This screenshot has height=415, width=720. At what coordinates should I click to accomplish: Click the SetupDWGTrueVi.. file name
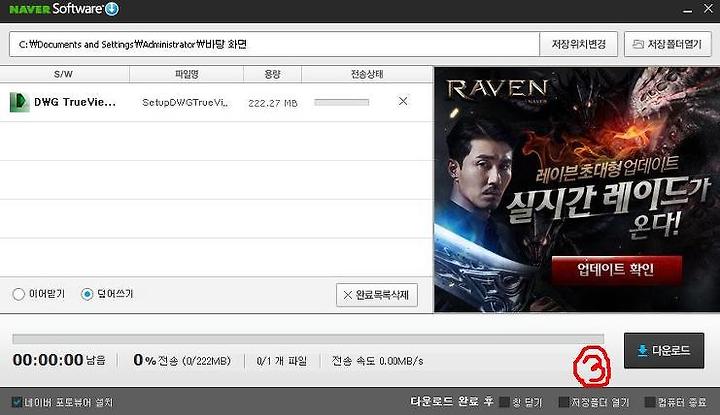tap(185, 102)
